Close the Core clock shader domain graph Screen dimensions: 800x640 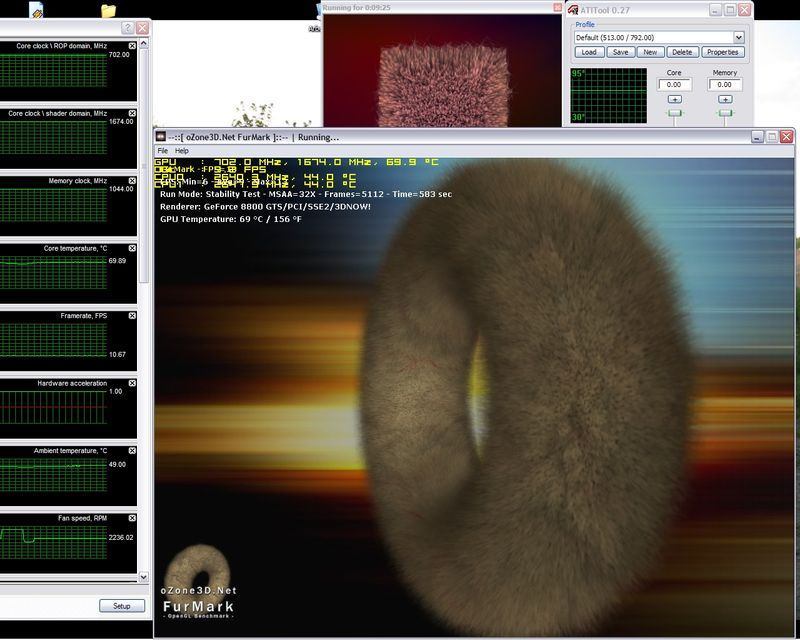tap(132, 113)
